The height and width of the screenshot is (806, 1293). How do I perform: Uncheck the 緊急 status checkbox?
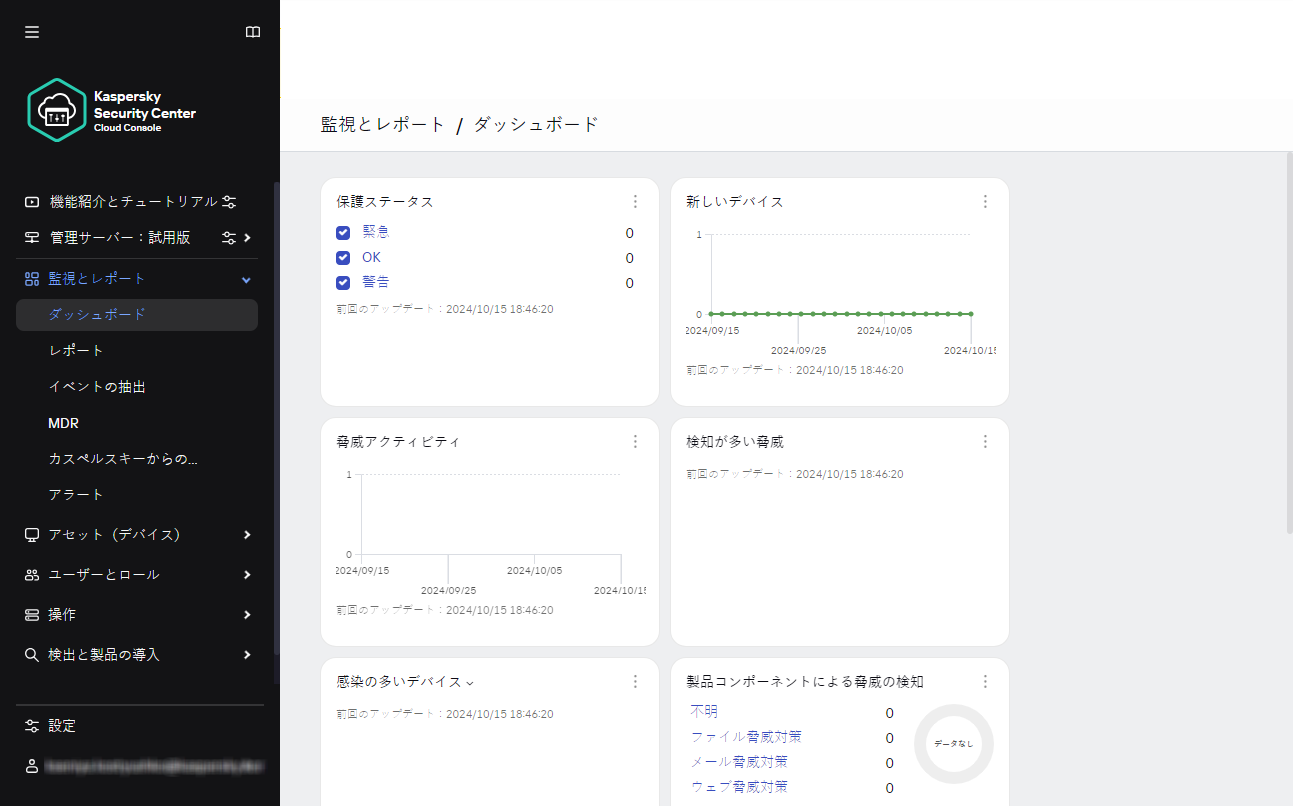[343, 233]
